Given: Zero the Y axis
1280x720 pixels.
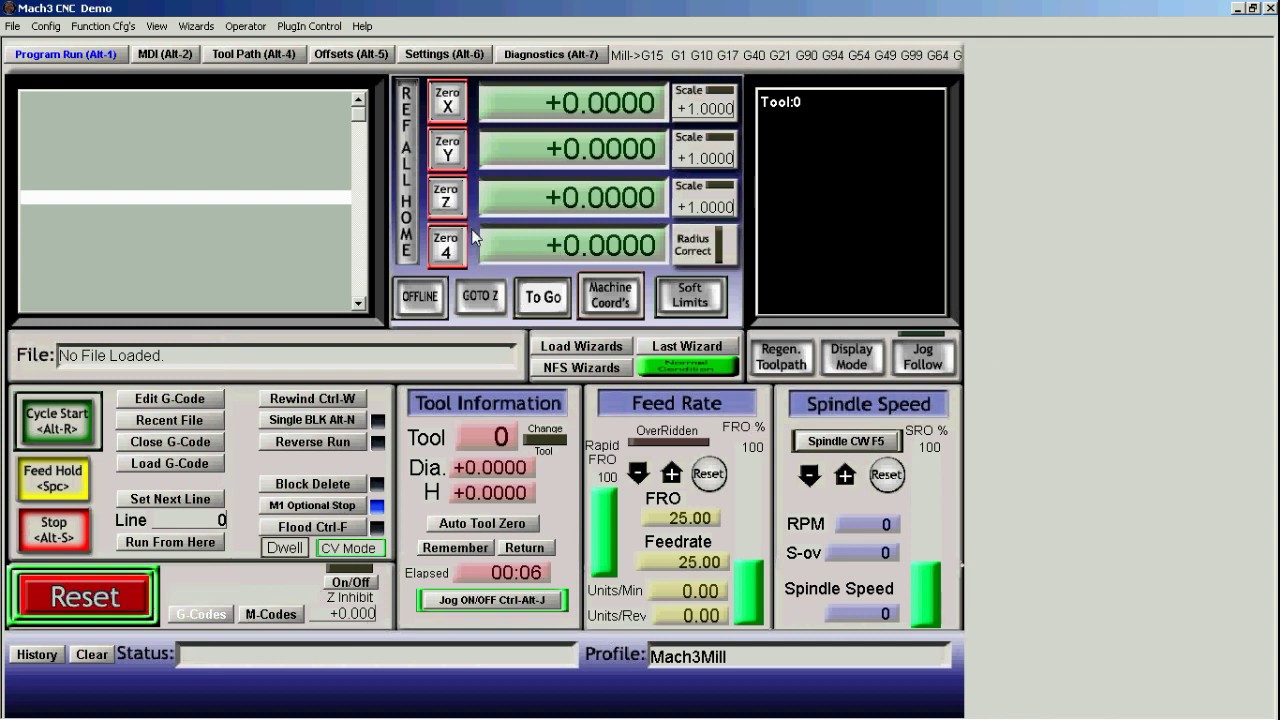Looking at the screenshot, I should click(447, 149).
